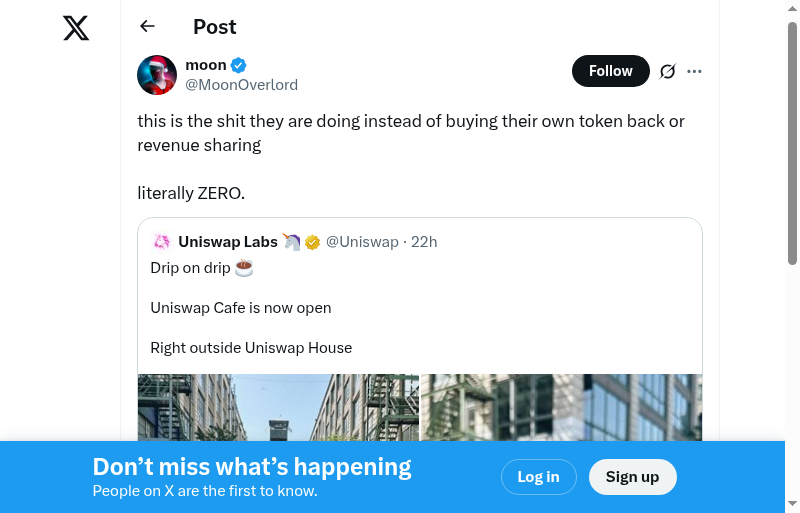Click the X logo icon
This screenshot has height=513, width=800.
[x=76, y=28]
